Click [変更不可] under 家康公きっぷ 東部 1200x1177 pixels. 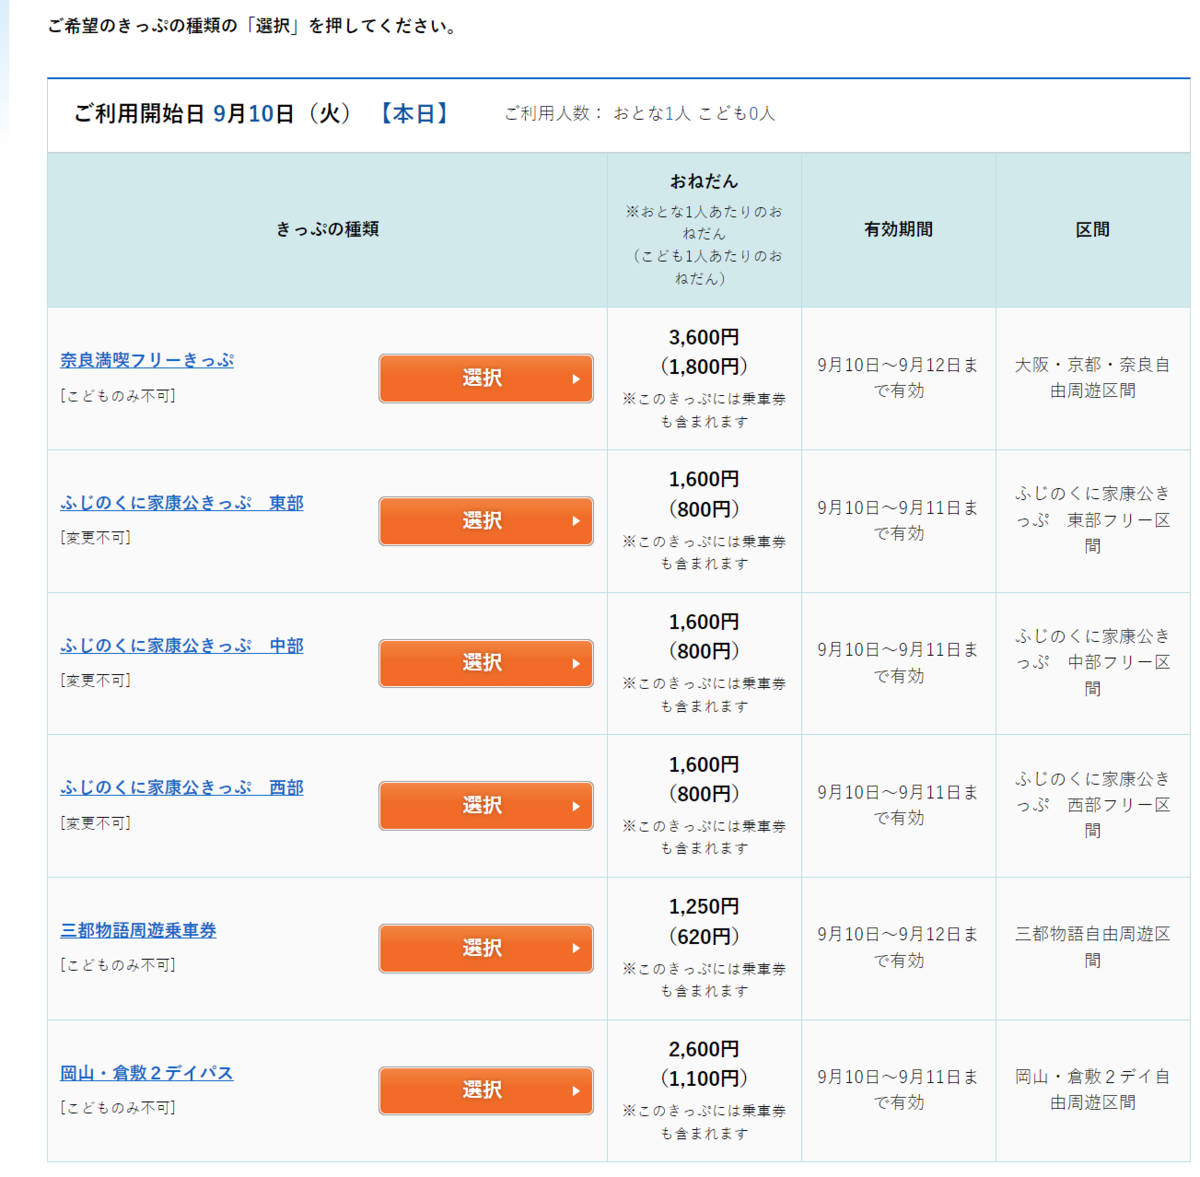coord(96,538)
